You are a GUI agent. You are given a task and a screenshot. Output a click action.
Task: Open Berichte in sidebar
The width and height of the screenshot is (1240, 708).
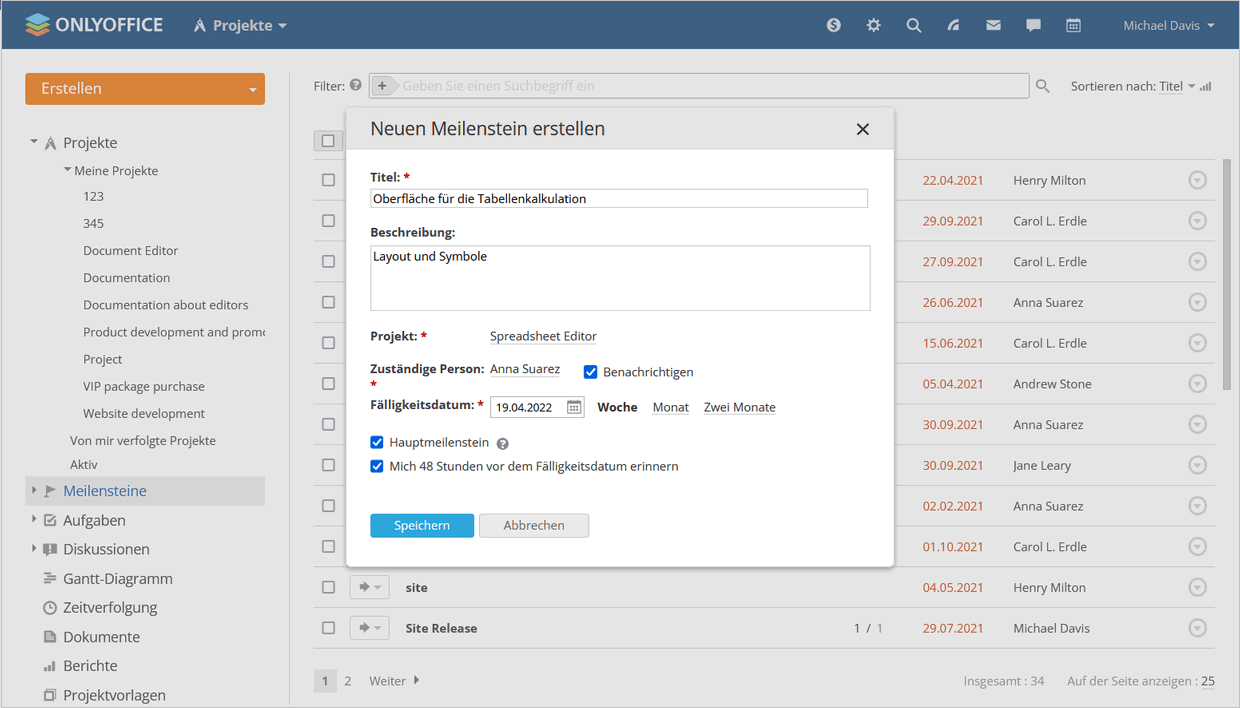pyautogui.click(x=90, y=665)
